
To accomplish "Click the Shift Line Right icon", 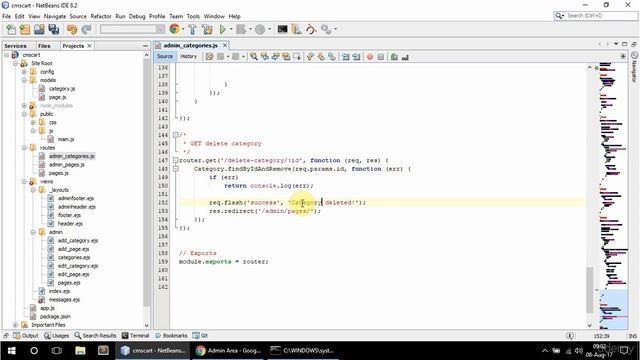I will pyautogui.click(x=356, y=57).
